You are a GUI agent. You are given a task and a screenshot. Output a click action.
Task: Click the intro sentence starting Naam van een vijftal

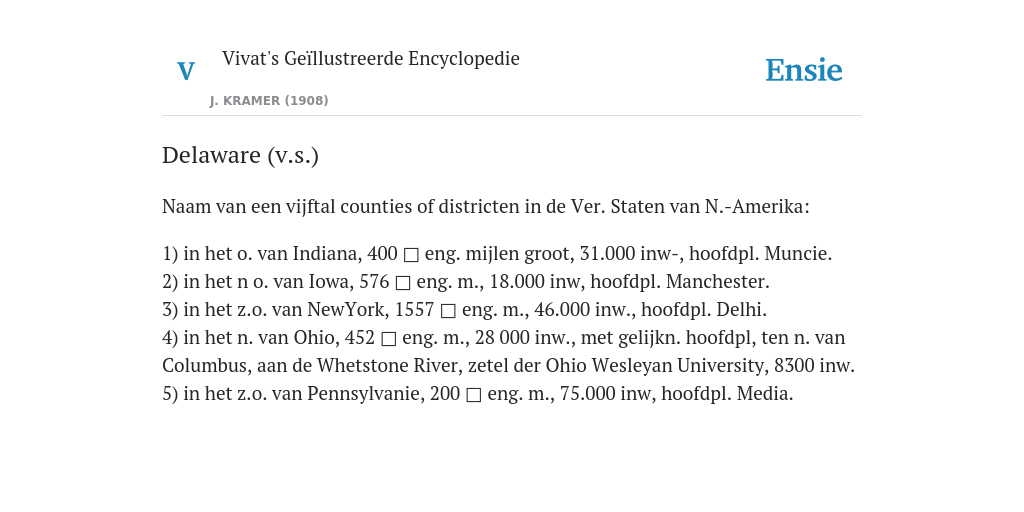[x=486, y=206]
